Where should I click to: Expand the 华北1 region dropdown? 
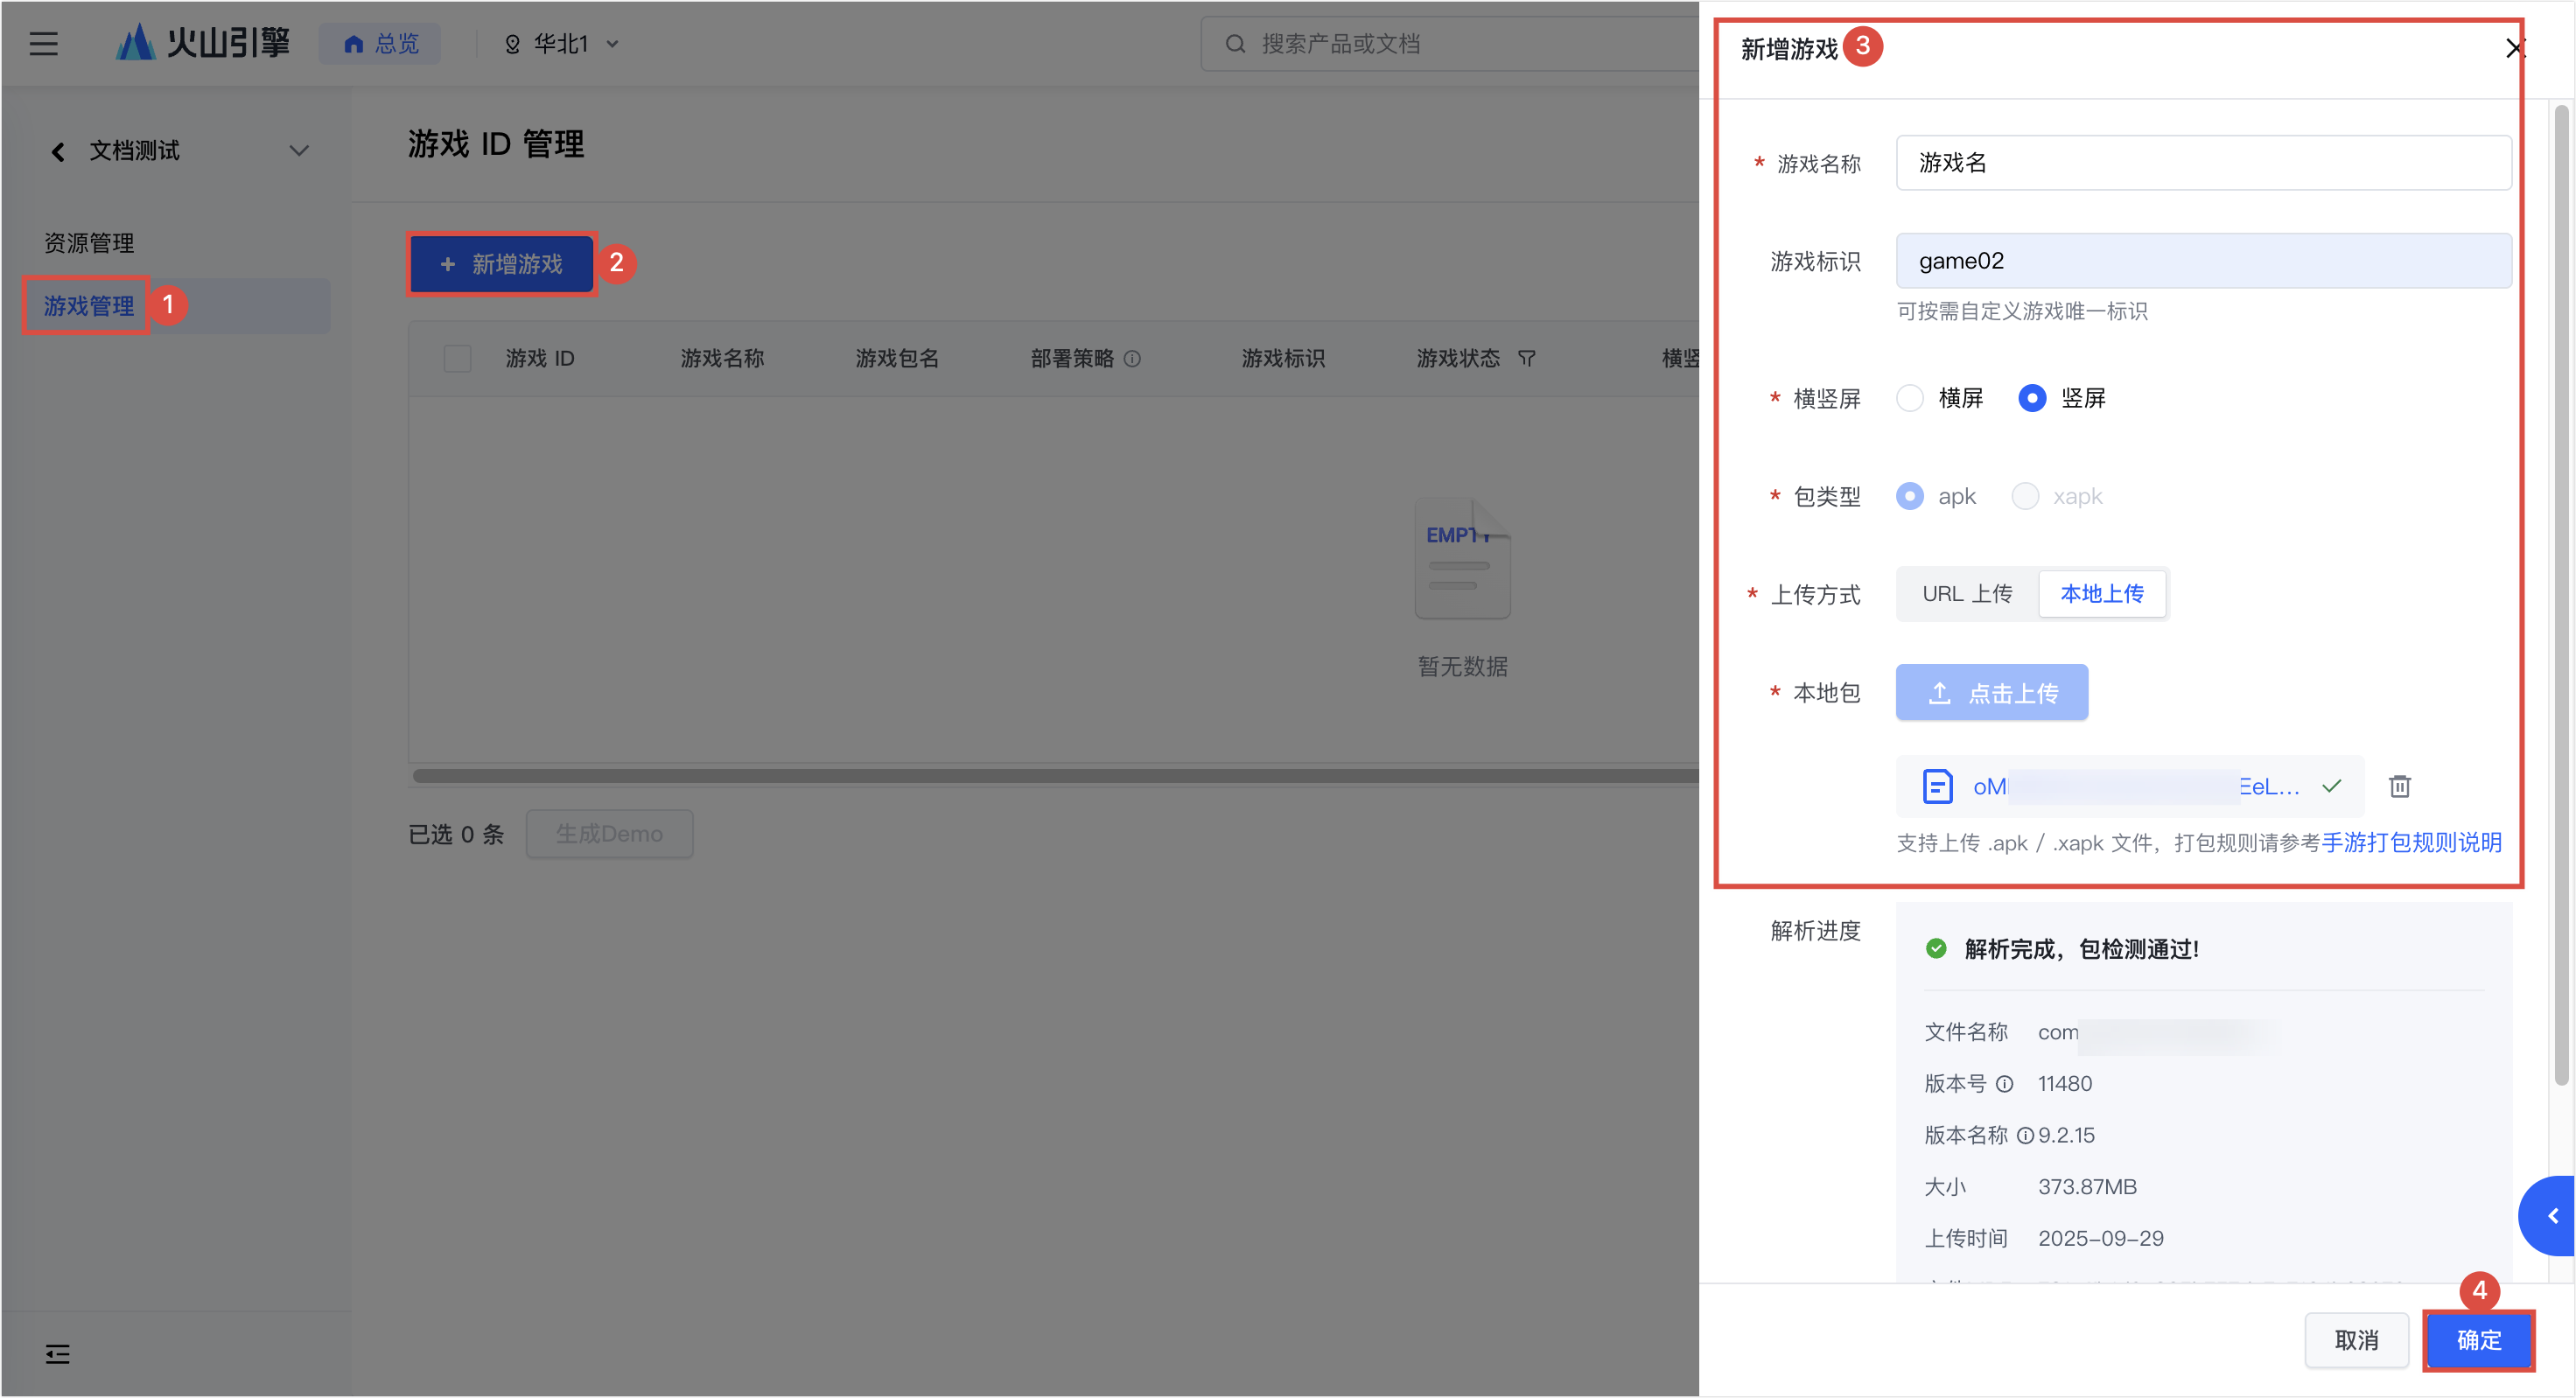click(x=563, y=44)
